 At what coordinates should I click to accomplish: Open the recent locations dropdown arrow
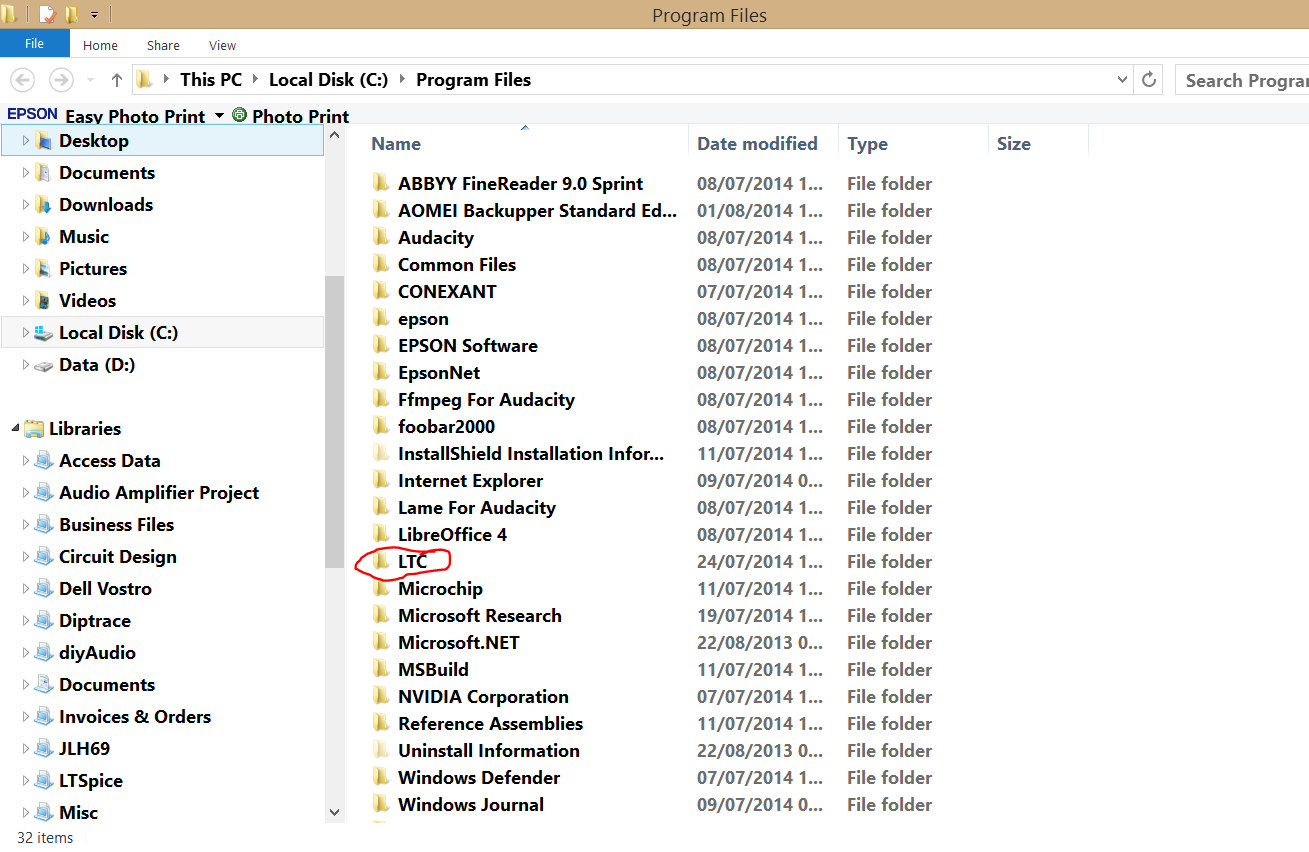pos(90,80)
